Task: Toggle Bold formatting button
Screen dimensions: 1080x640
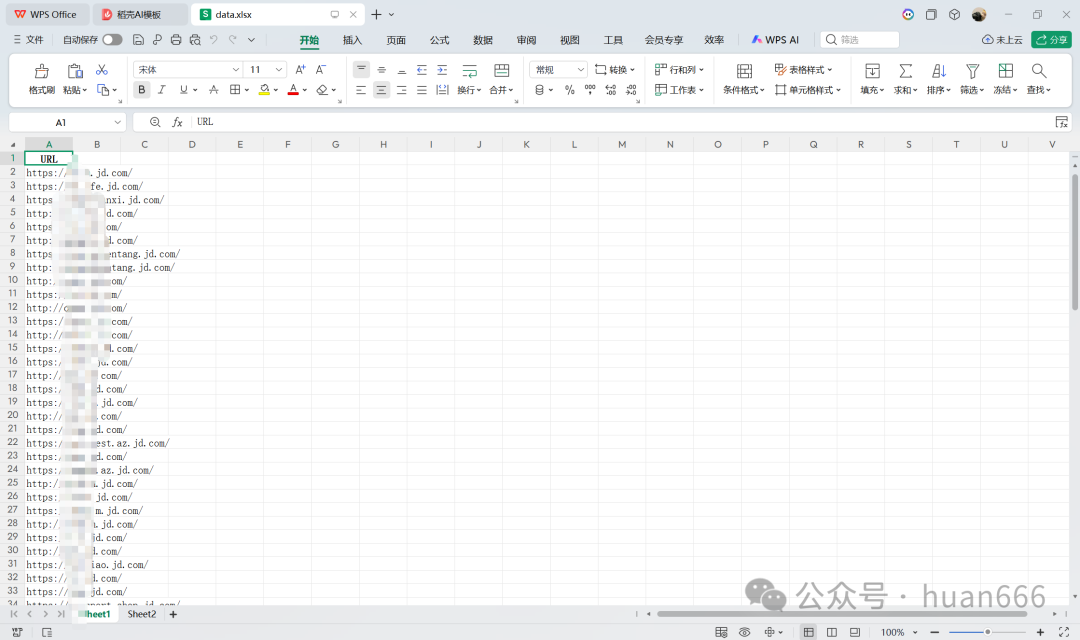Action: click(141, 90)
